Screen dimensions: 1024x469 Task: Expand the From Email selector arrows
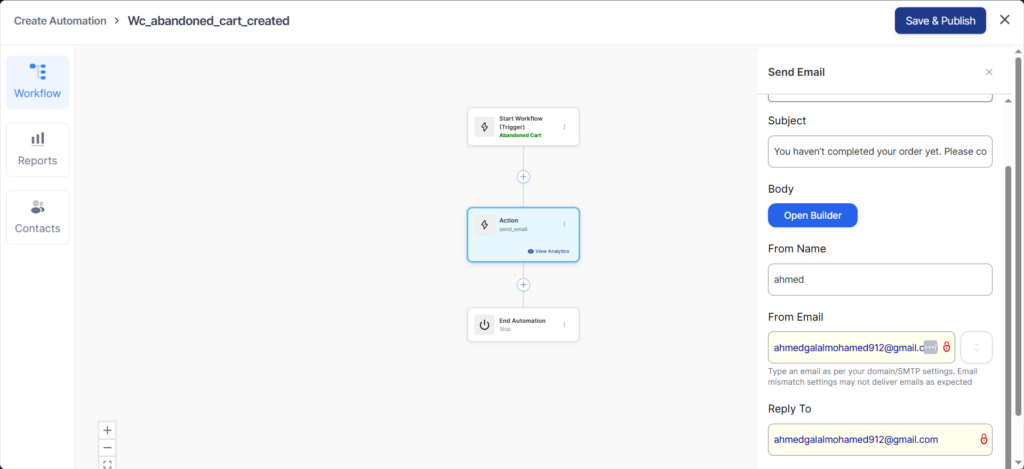[976, 347]
